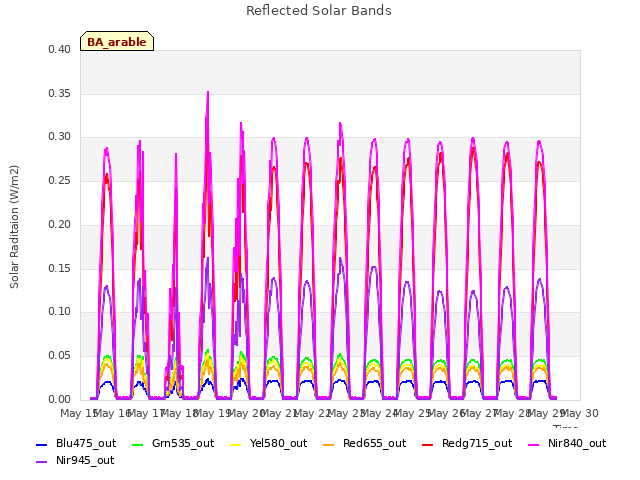
Task: Select the Yel580_out legend label
Action: 278,443
